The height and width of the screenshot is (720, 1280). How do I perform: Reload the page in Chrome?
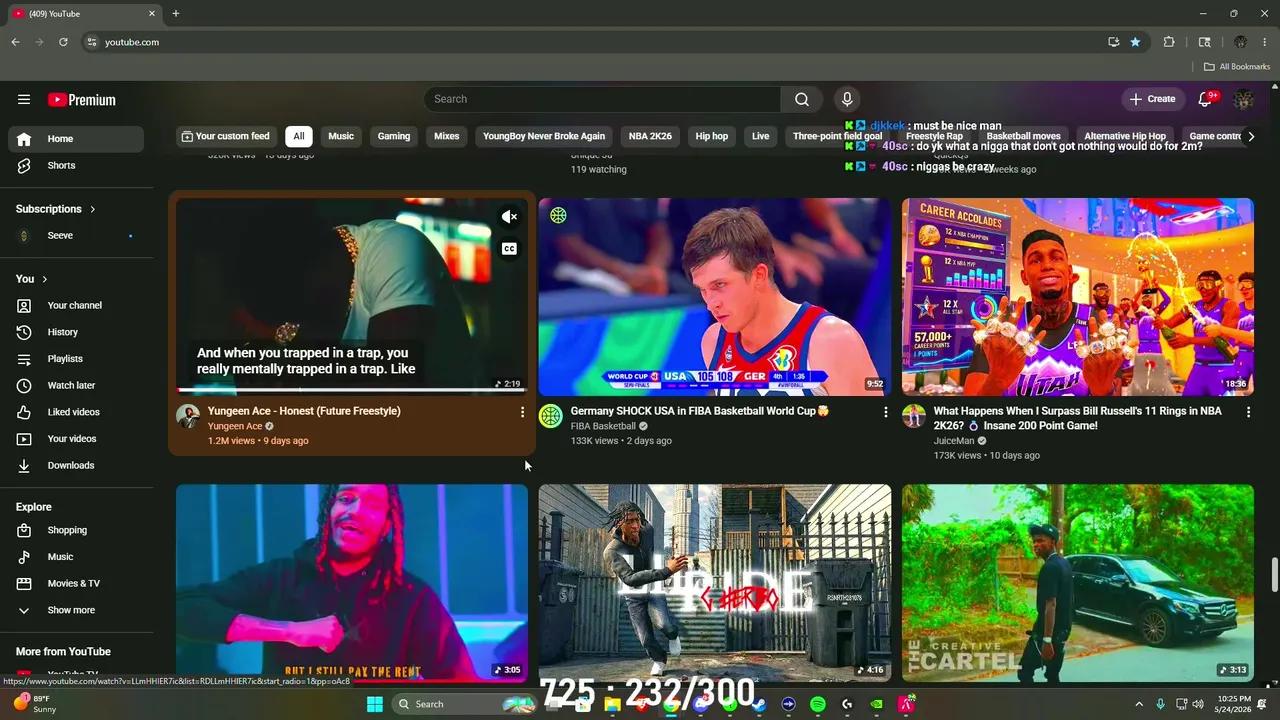63,42
